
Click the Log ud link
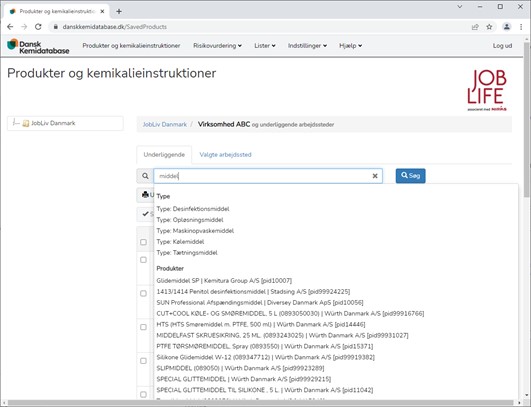[502, 46]
